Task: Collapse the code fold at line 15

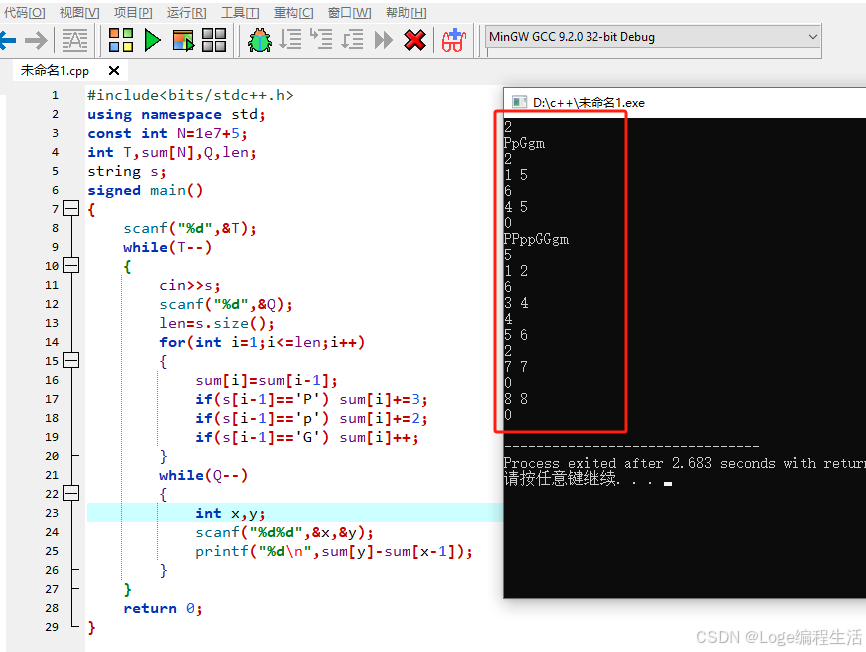Action: tap(71, 360)
